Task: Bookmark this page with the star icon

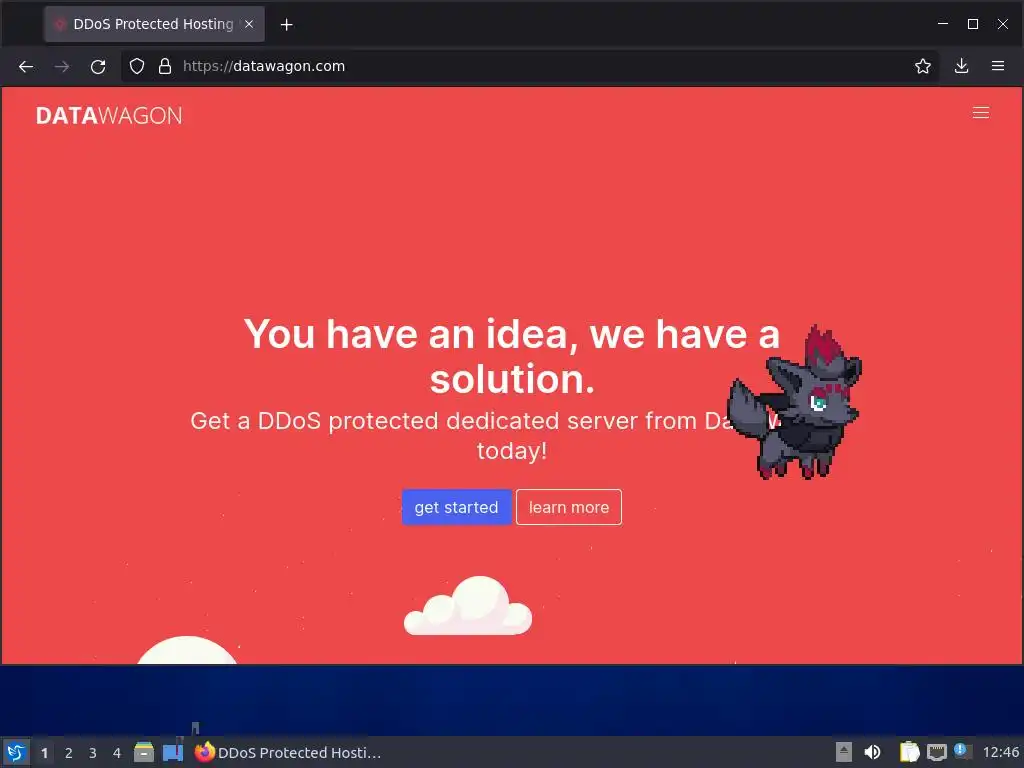Action: pyautogui.click(x=922, y=67)
